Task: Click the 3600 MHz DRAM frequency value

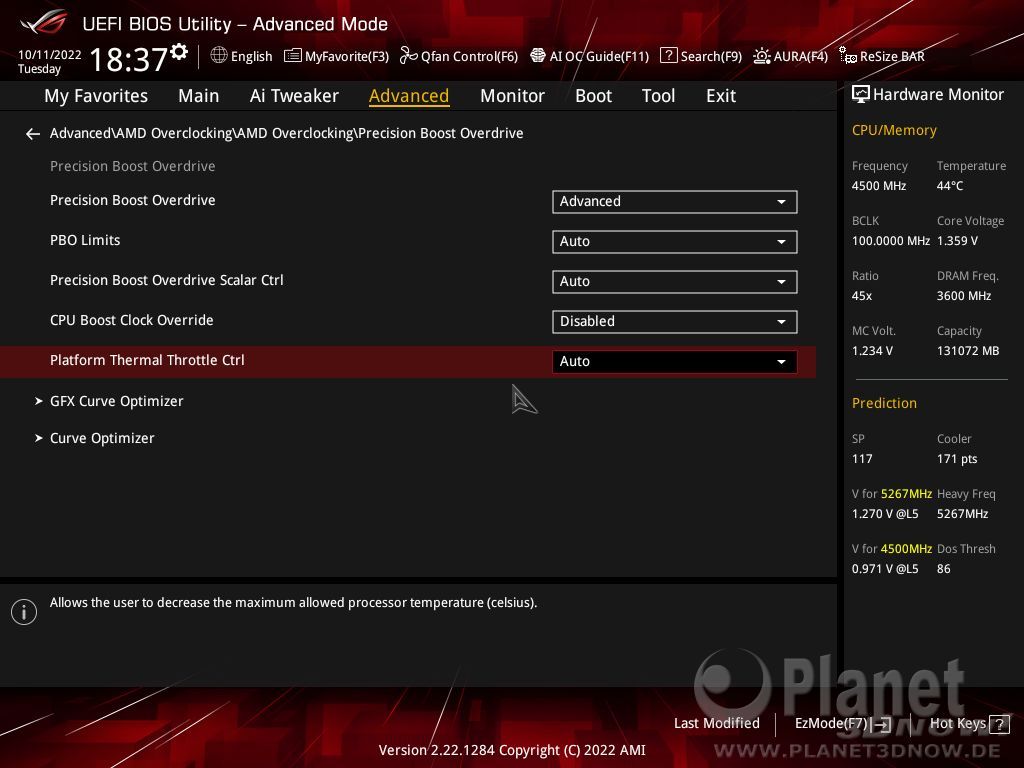Action: [964, 296]
